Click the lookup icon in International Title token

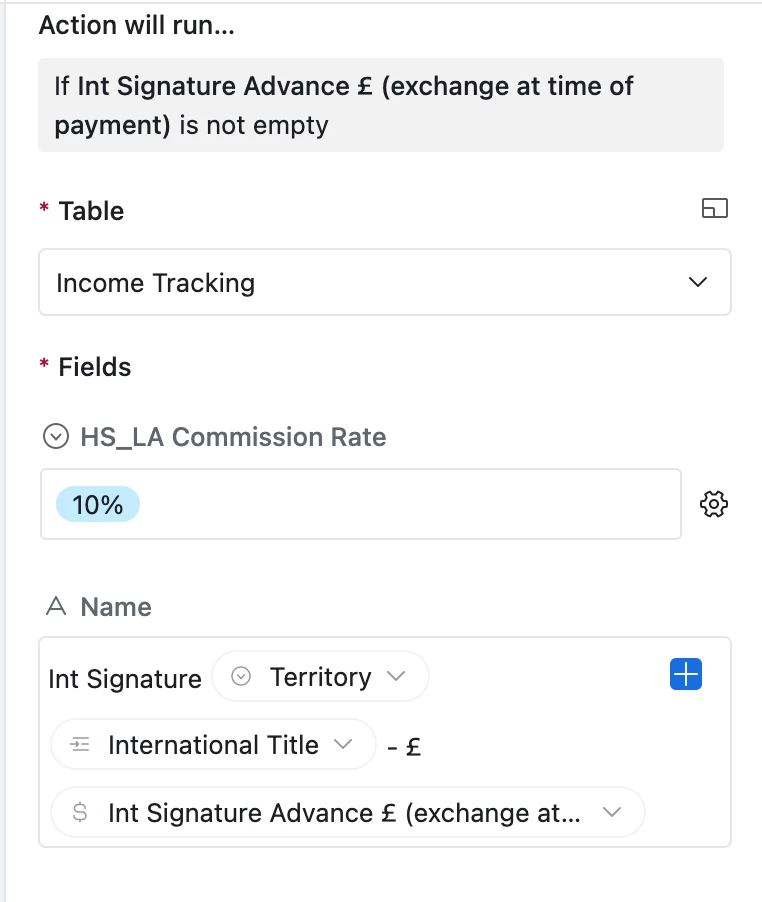[79, 744]
